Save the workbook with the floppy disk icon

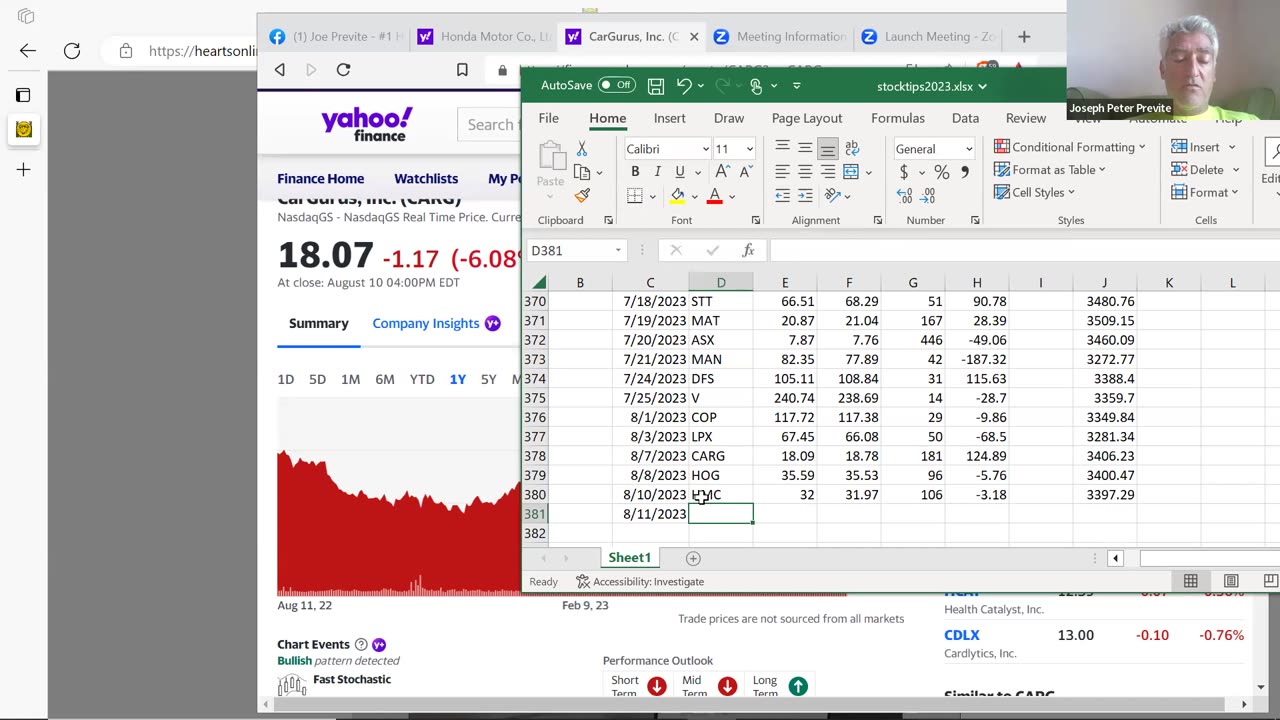click(656, 86)
